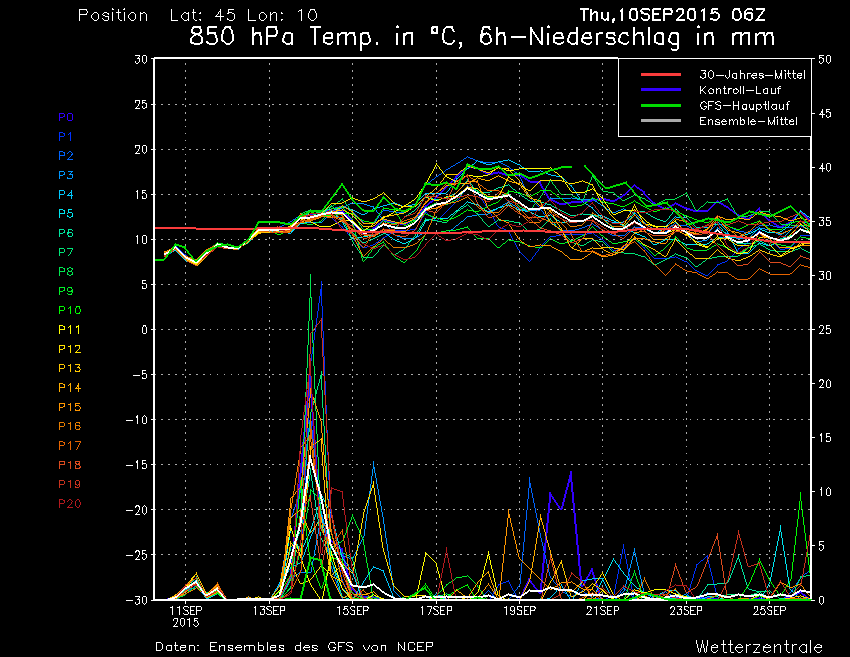Select ensemble member label P5
This screenshot has width=850, height=657.
point(66,214)
